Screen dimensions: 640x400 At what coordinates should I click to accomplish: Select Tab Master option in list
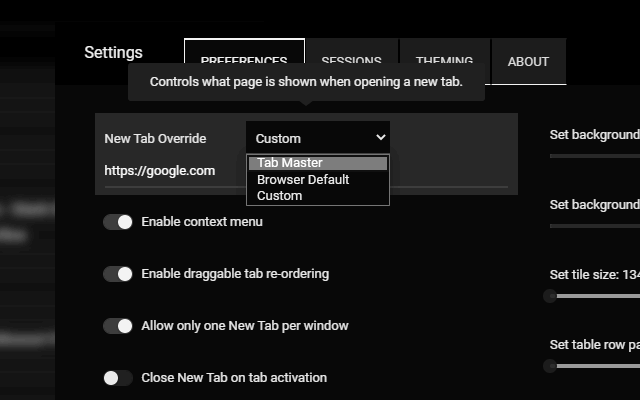pyautogui.click(x=318, y=163)
